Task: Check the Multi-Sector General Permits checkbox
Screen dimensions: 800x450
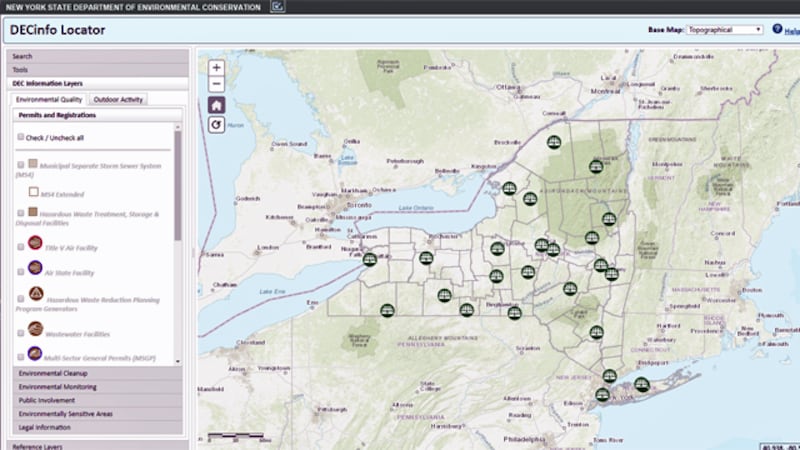Action: point(21,355)
